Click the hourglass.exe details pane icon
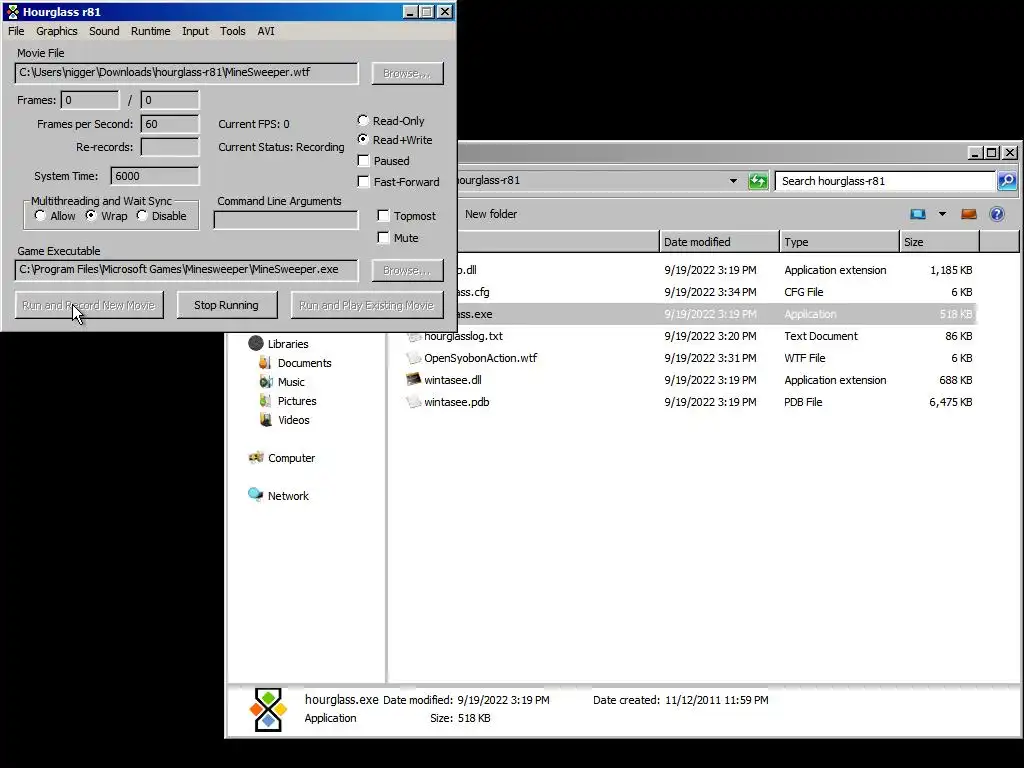This screenshot has height=768, width=1024. (x=268, y=709)
